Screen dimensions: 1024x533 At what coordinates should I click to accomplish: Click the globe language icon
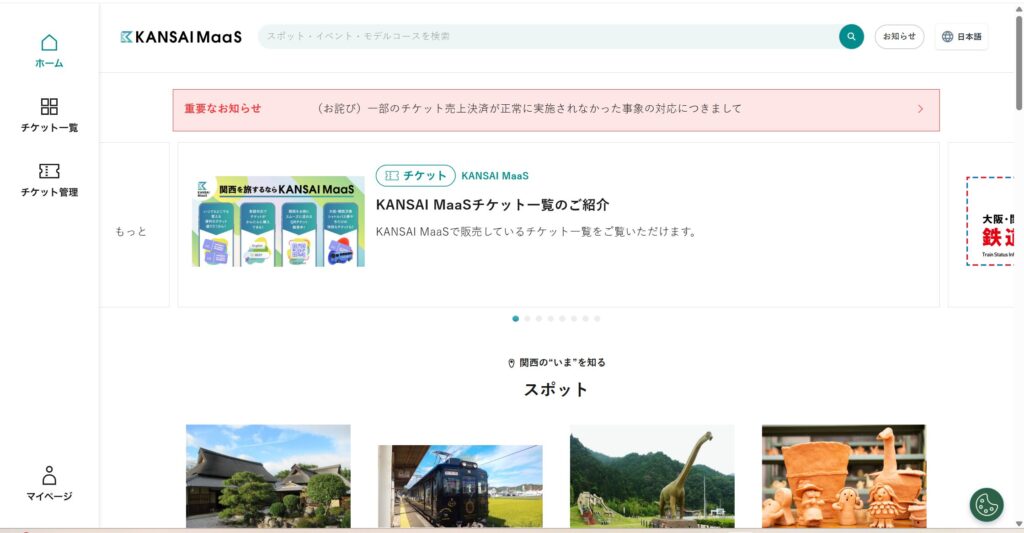click(x=947, y=37)
